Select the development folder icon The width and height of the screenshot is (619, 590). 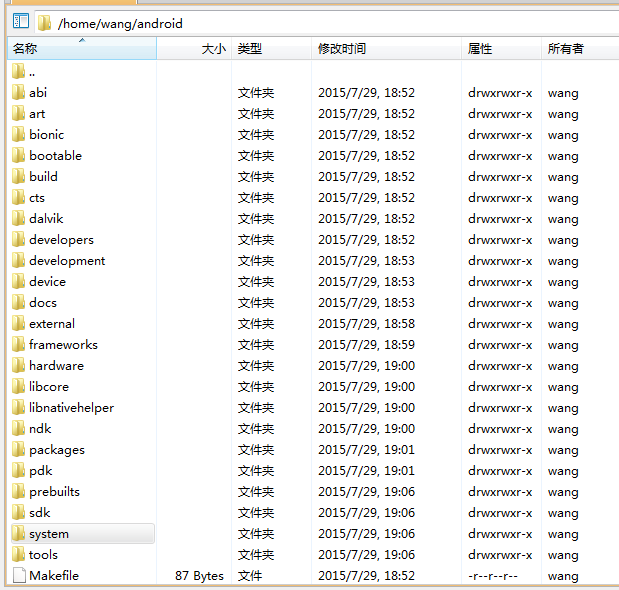(x=19, y=260)
